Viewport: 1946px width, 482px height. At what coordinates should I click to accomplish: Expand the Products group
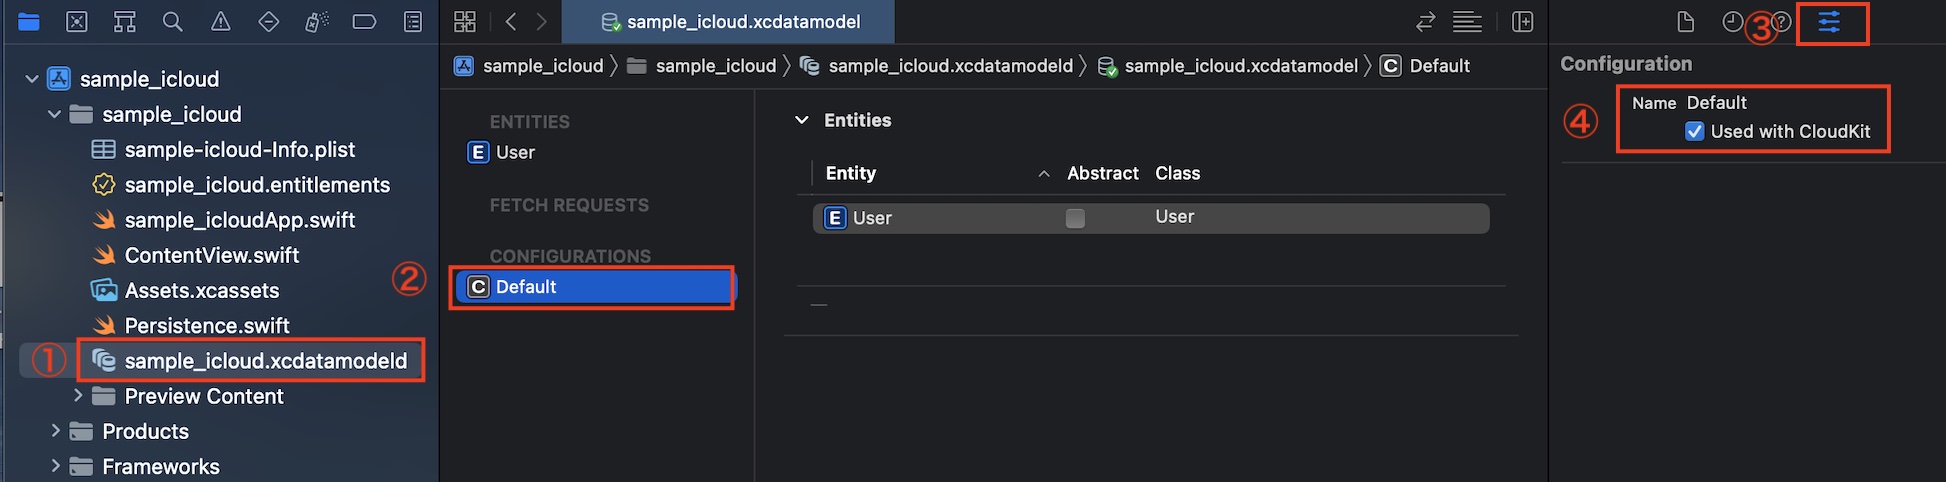(56, 431)
